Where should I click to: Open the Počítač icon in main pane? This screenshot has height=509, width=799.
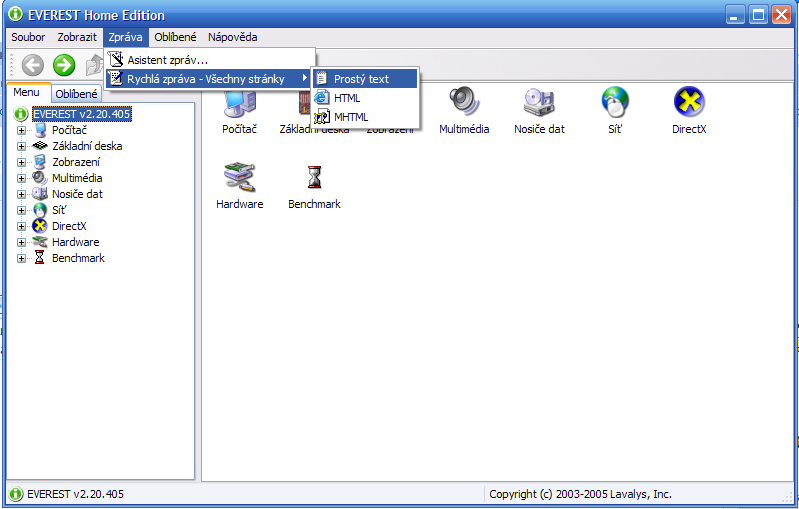239,104
